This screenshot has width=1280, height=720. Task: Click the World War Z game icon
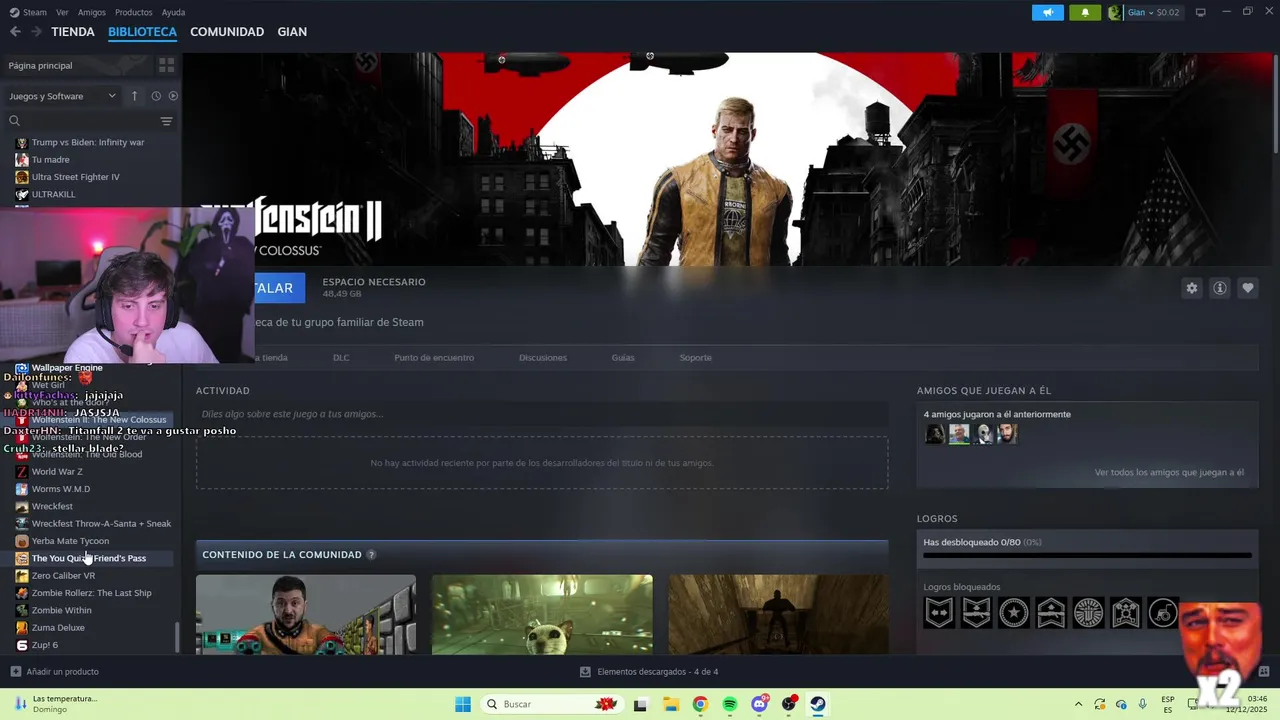click(x=22, y=471)
